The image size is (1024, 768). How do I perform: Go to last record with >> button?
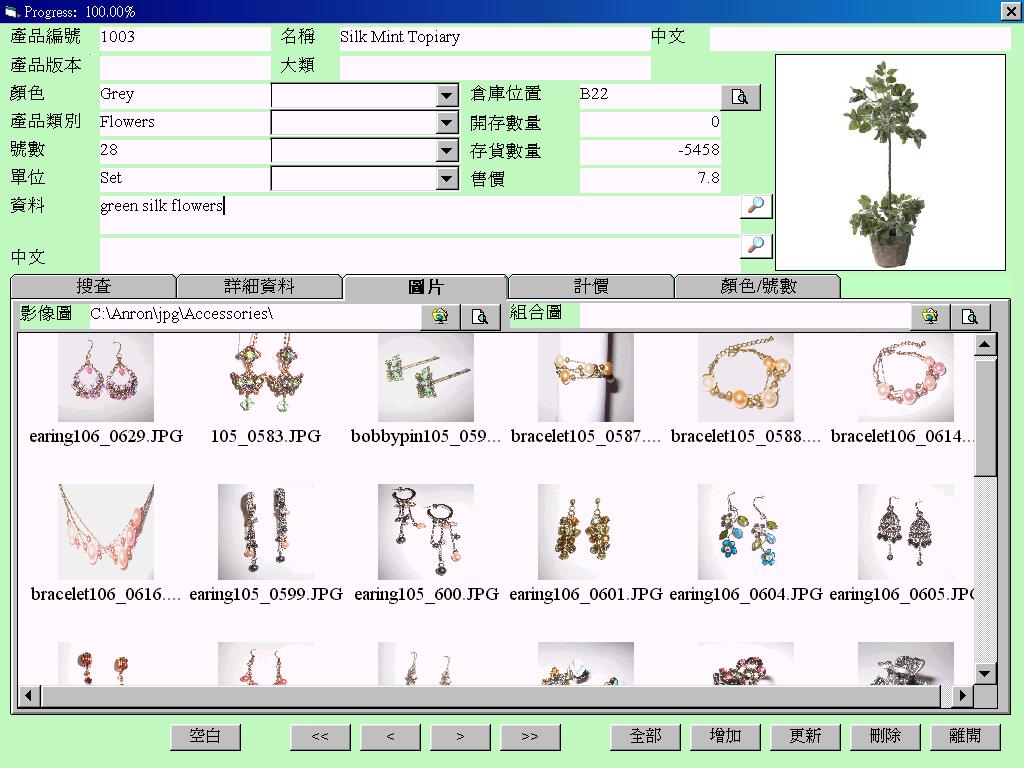(530, 736)
